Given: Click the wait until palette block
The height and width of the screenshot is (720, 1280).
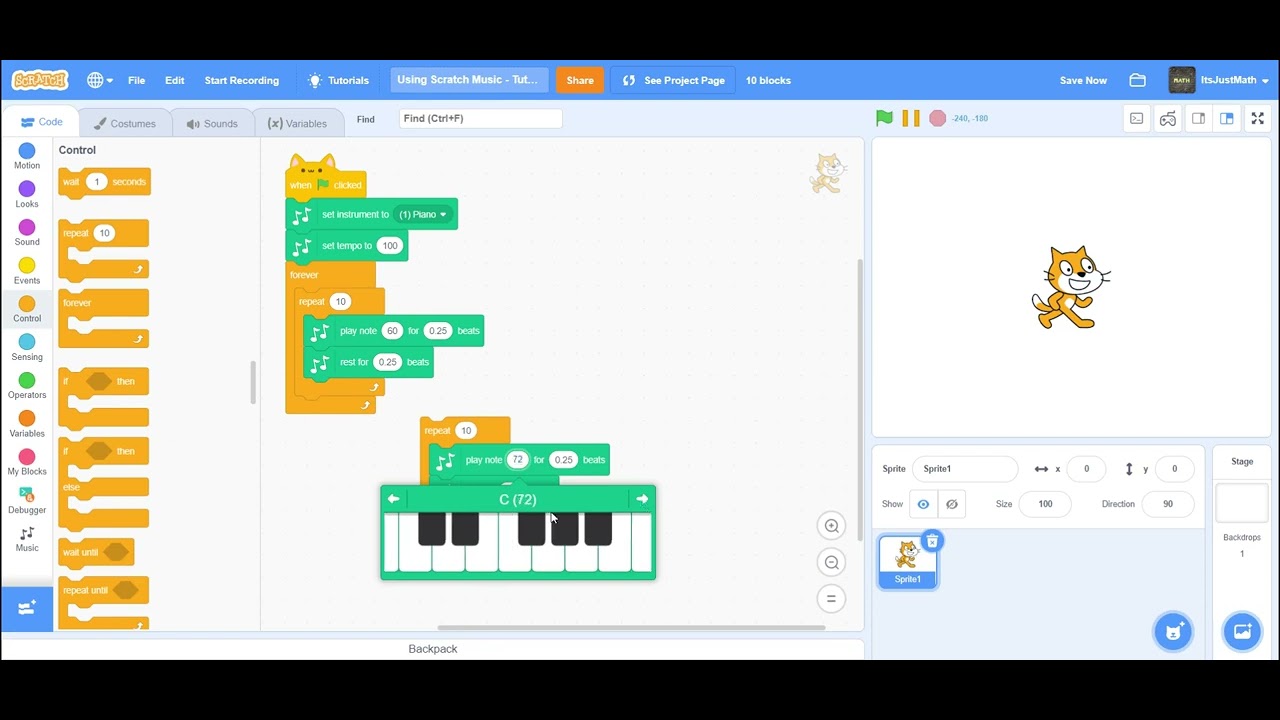Looking at the screenshot, I should 96,552.
